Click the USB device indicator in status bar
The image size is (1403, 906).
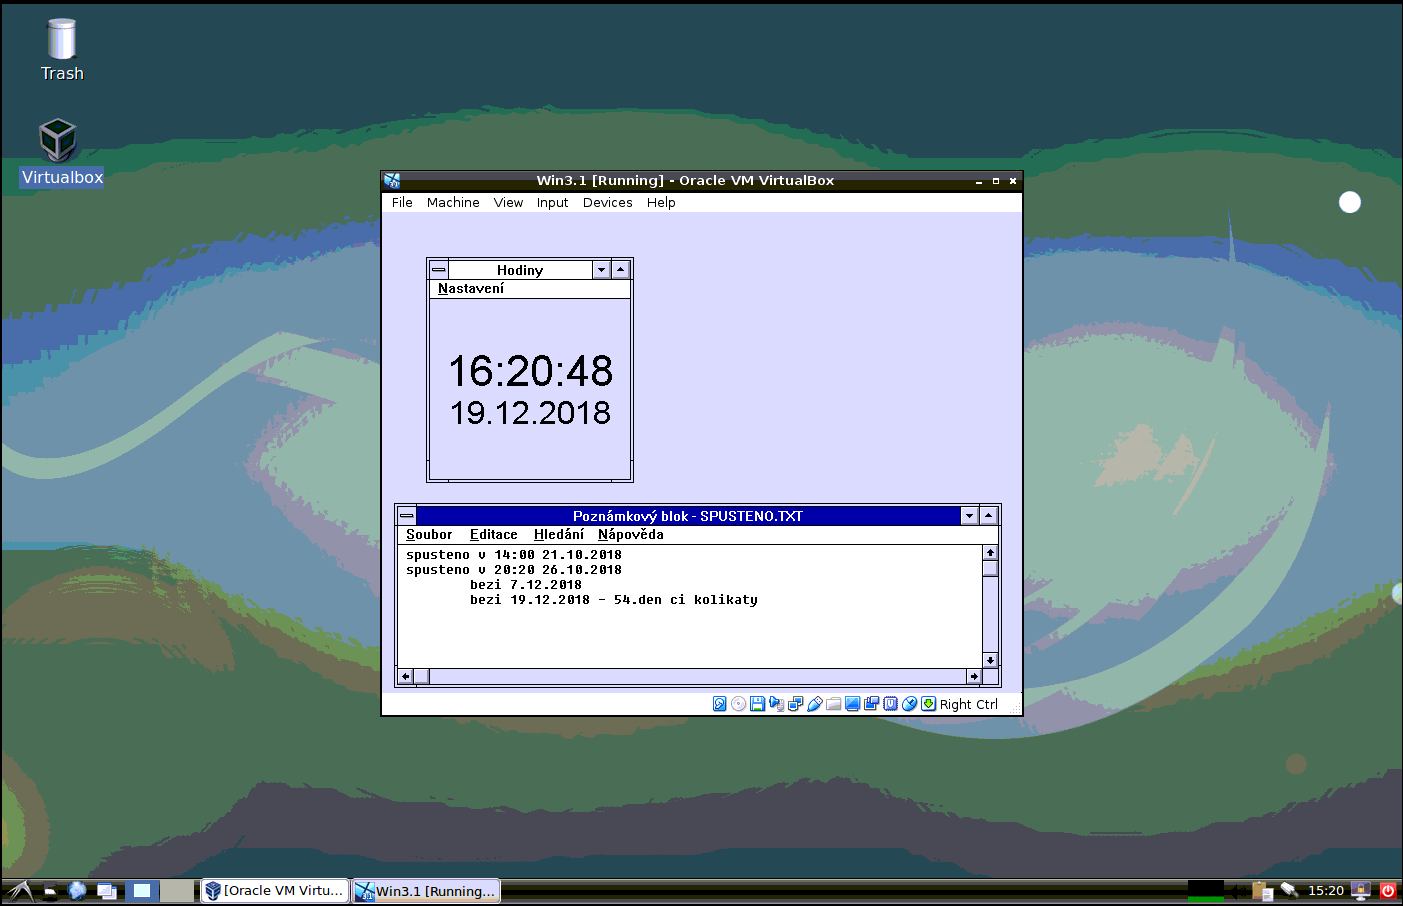click(x=814, y=704)
